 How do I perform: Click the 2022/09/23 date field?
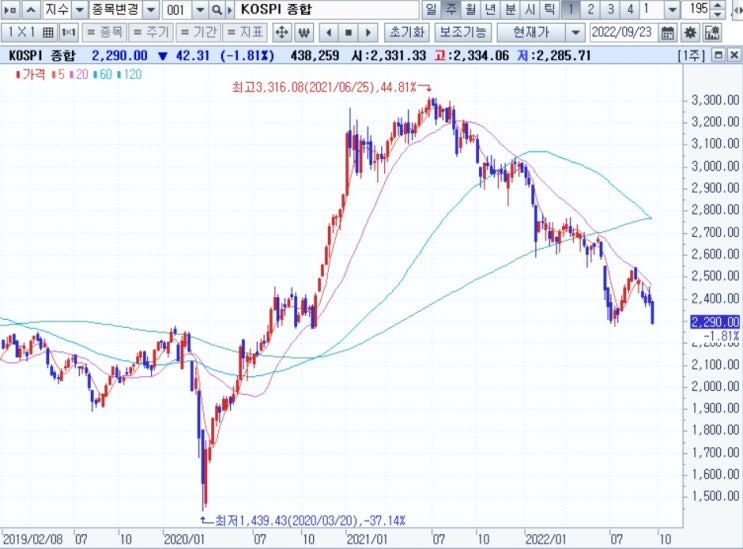(x=622, y=32)
